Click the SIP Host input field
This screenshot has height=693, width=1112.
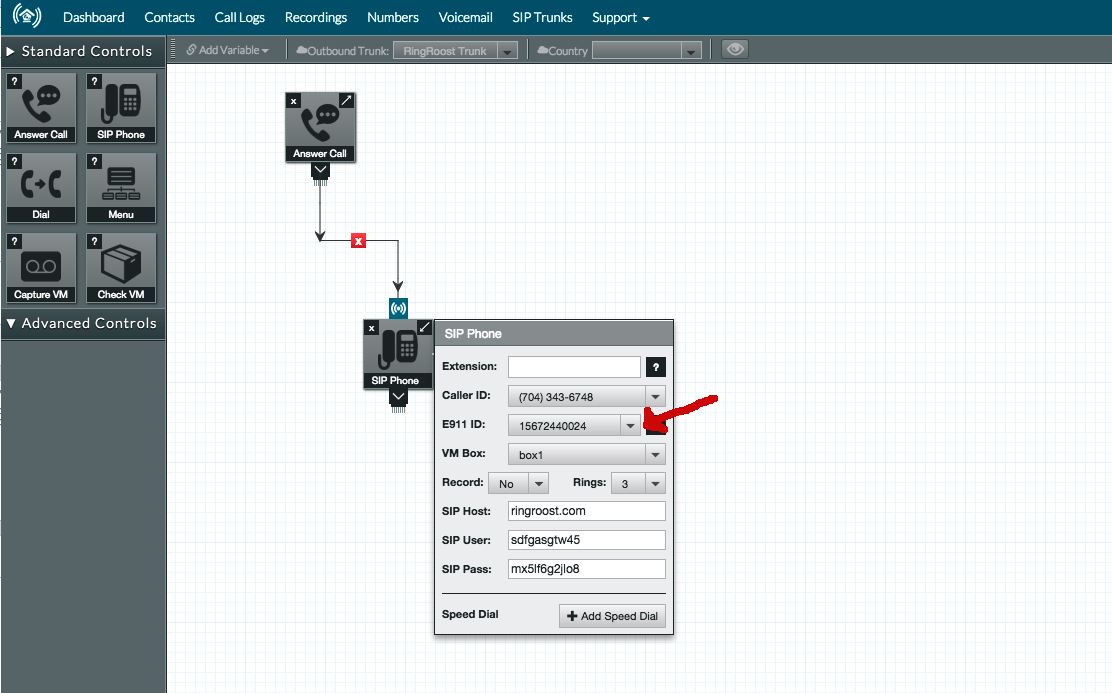586,511
